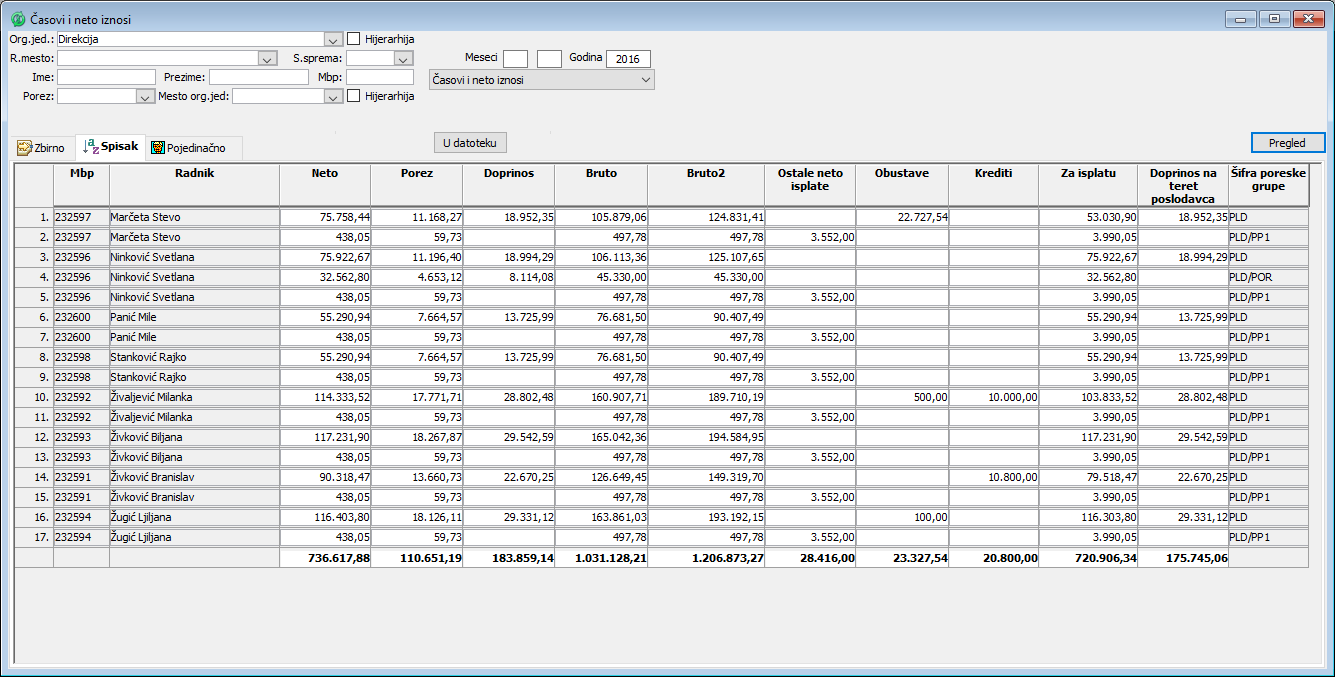Viewport: 1335px width, 677px height.
Task: Click the Neto total 736.617,88
Action: [325, 558]
